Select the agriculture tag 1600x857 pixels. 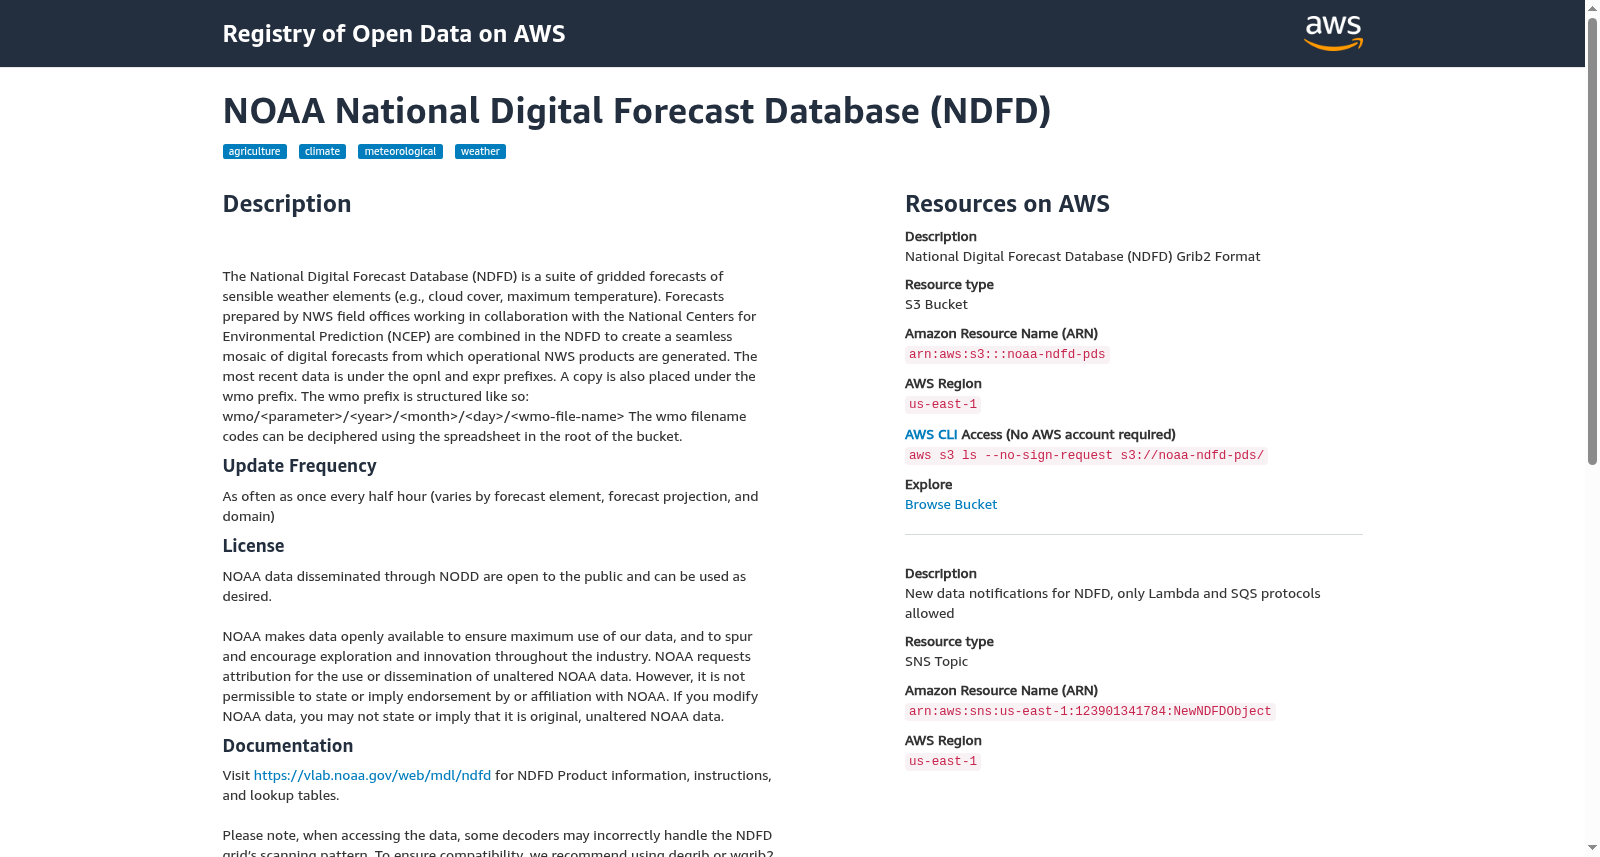click(254, 152)
